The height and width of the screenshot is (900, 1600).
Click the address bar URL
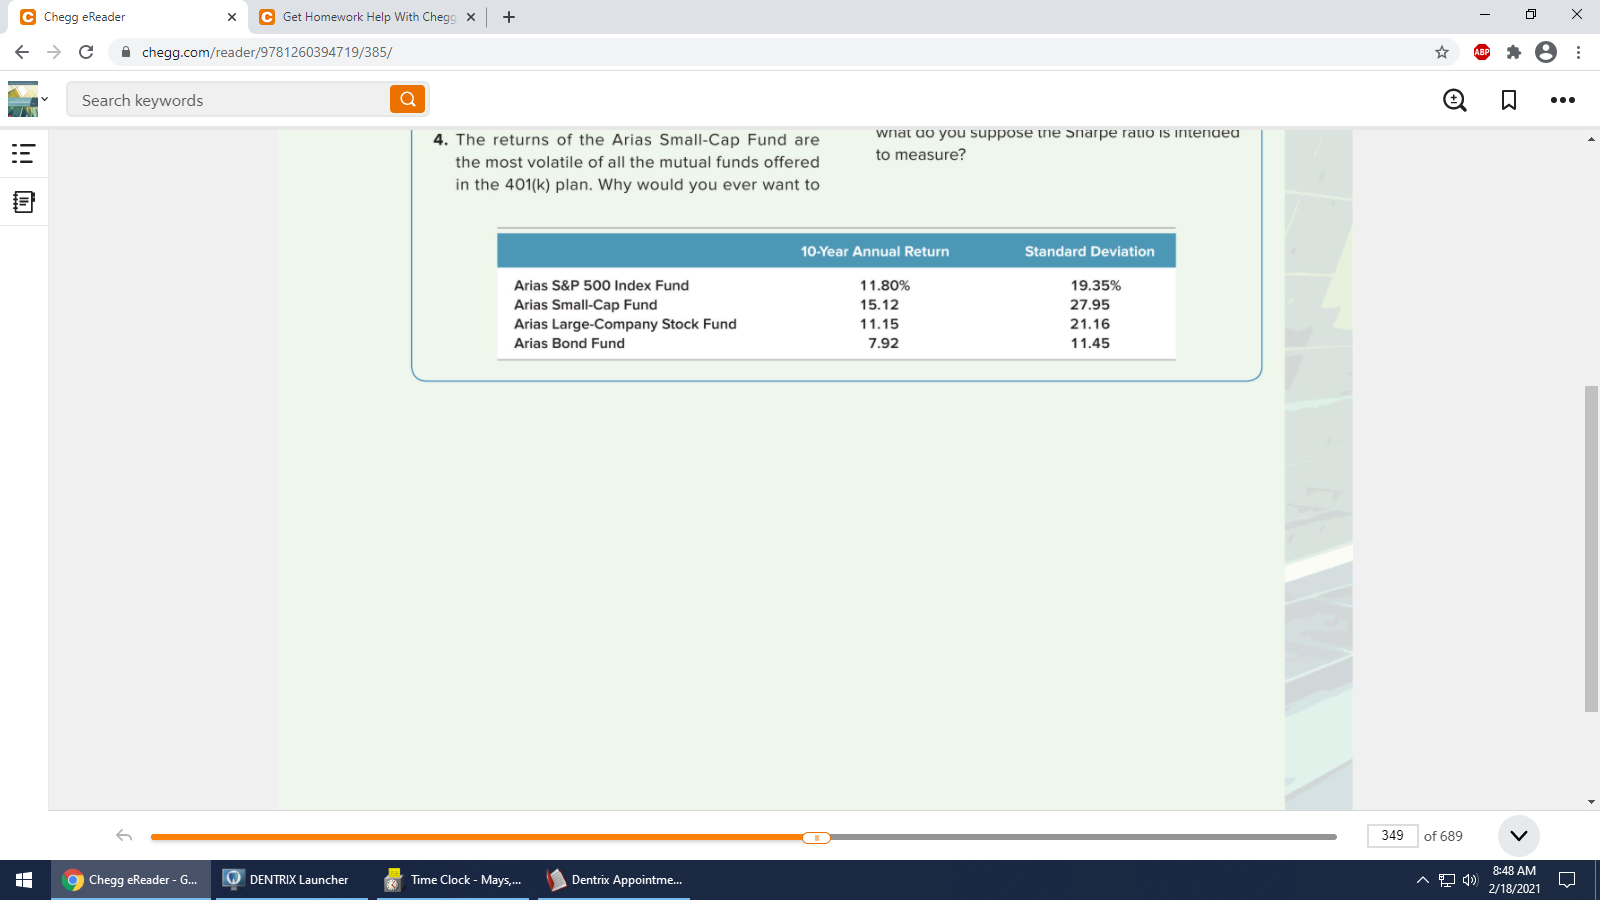267,52
